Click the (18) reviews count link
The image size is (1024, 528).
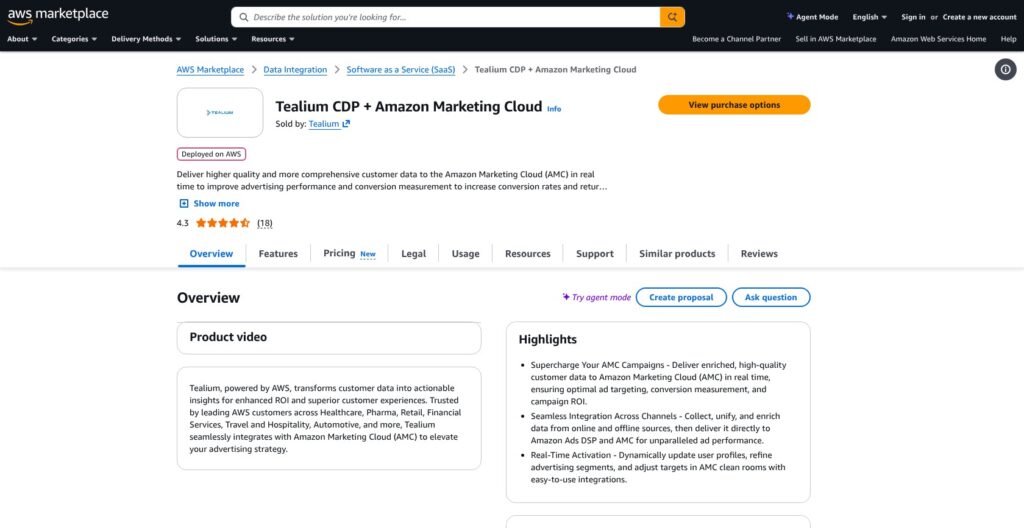(264, 223)
